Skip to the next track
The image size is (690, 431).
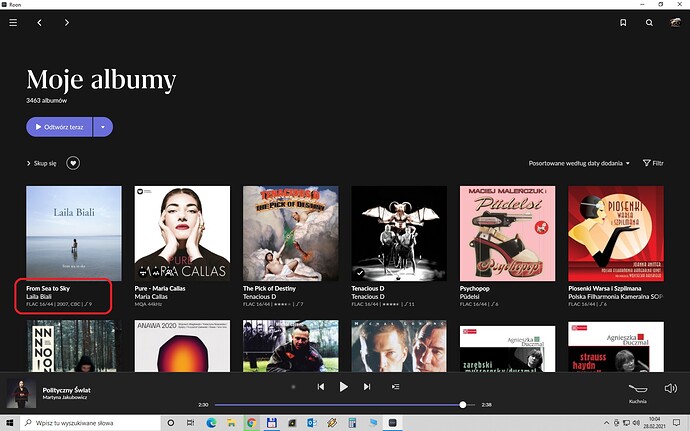[x=367, y=387]
